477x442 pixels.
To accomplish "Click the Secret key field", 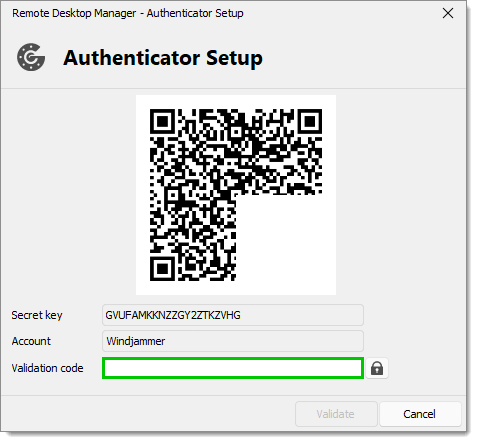I will click(x=233, y=315).
